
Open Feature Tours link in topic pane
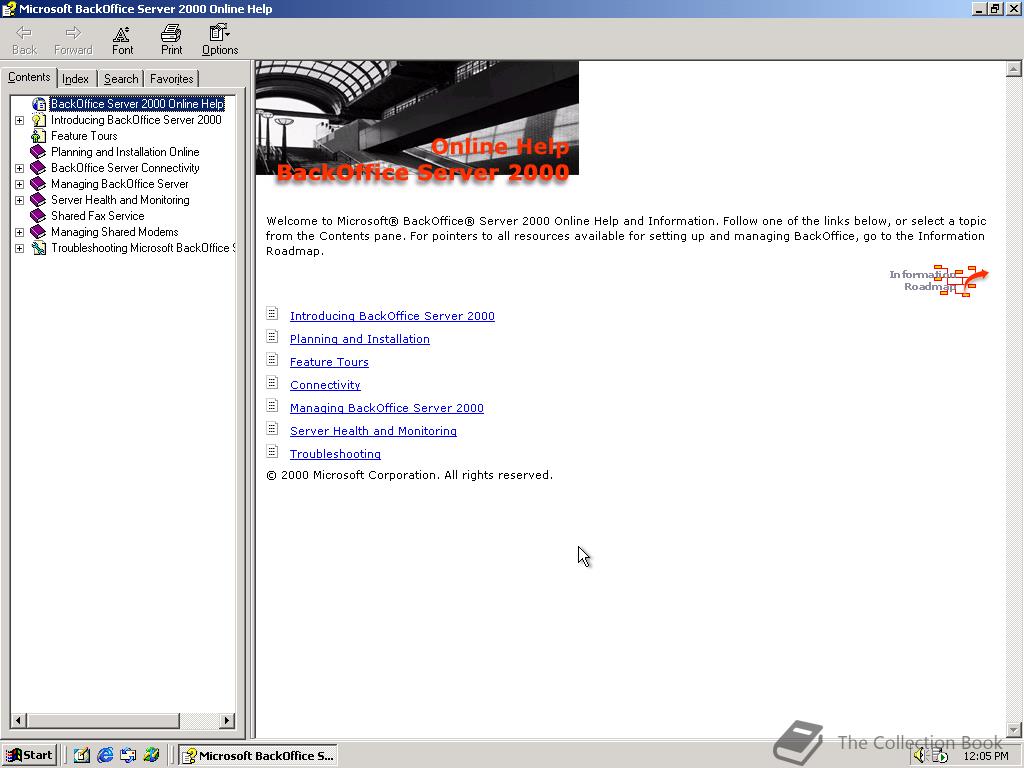(x=329, y=362)
